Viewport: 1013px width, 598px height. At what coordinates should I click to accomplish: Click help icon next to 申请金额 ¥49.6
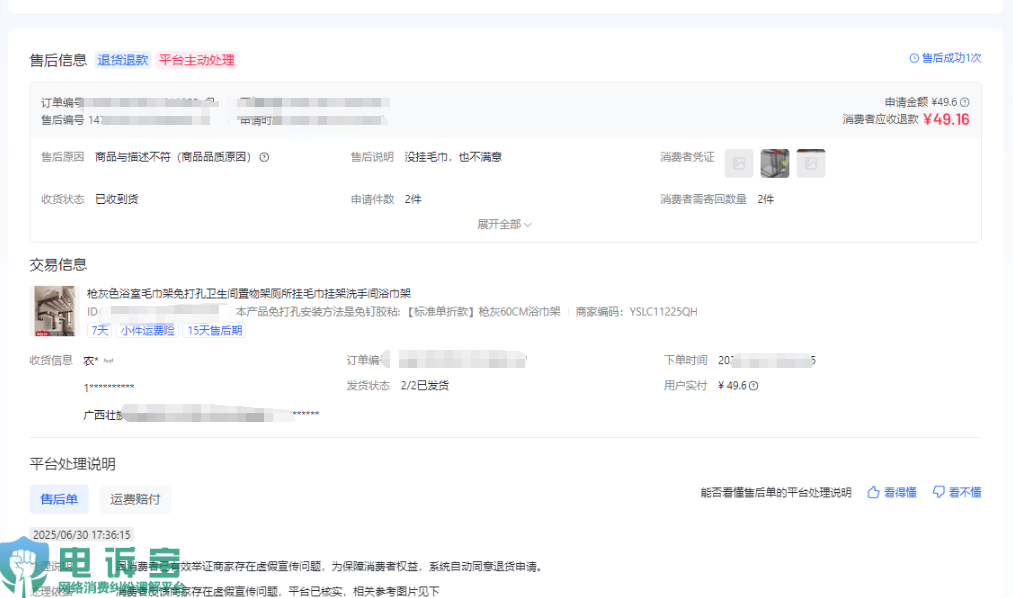(965, 102)
